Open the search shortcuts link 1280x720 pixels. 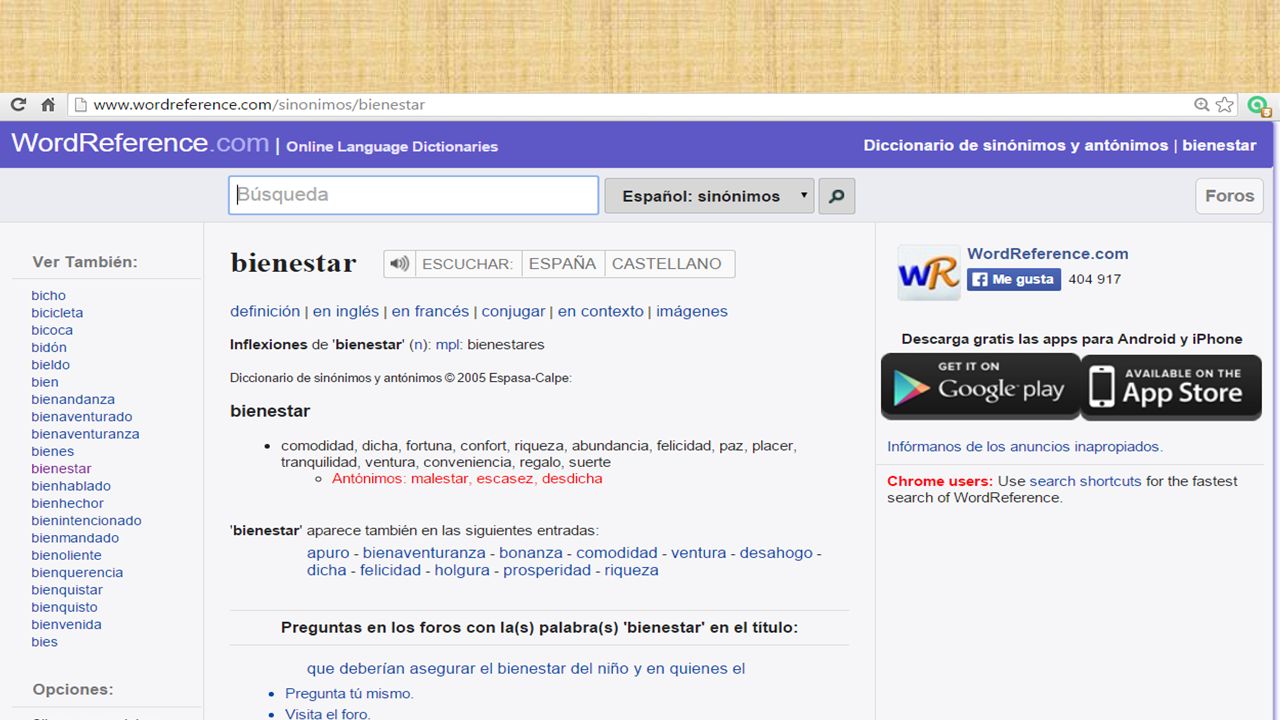pyautogui.click(x=1085, y=481)
